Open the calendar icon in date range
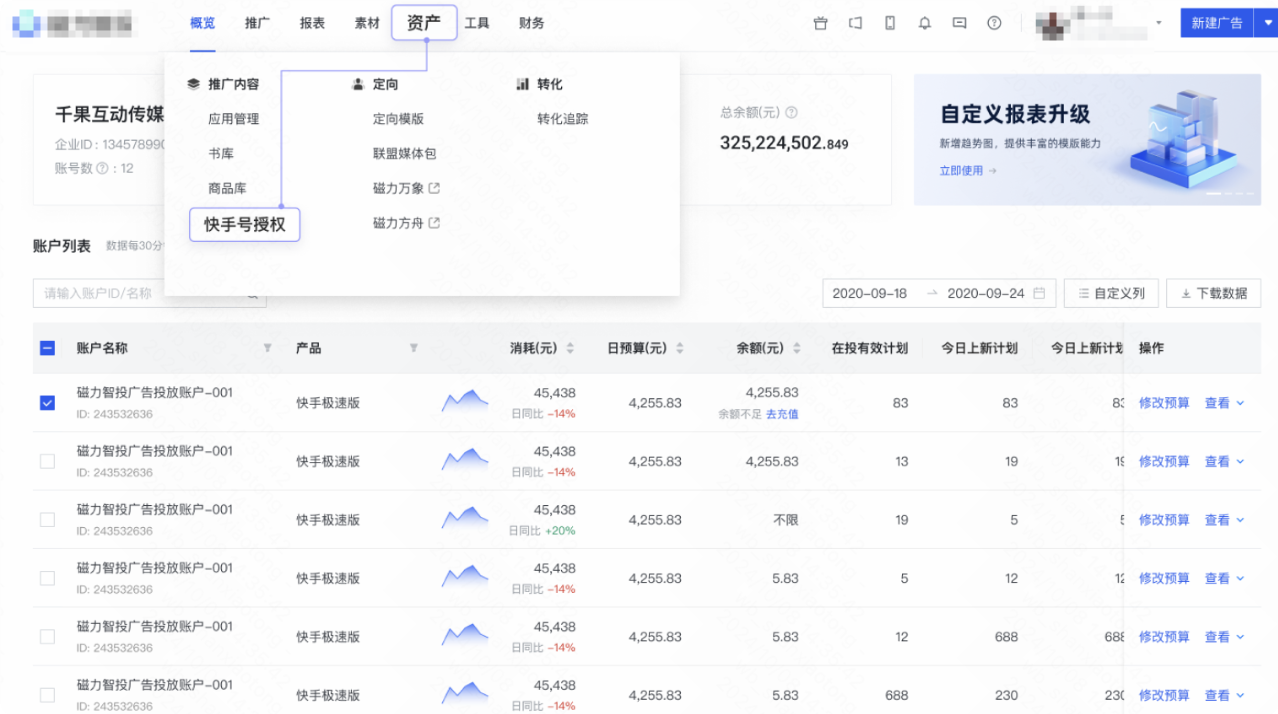1278x714 pixels. pyautogui.click(x=1039, y=293)
